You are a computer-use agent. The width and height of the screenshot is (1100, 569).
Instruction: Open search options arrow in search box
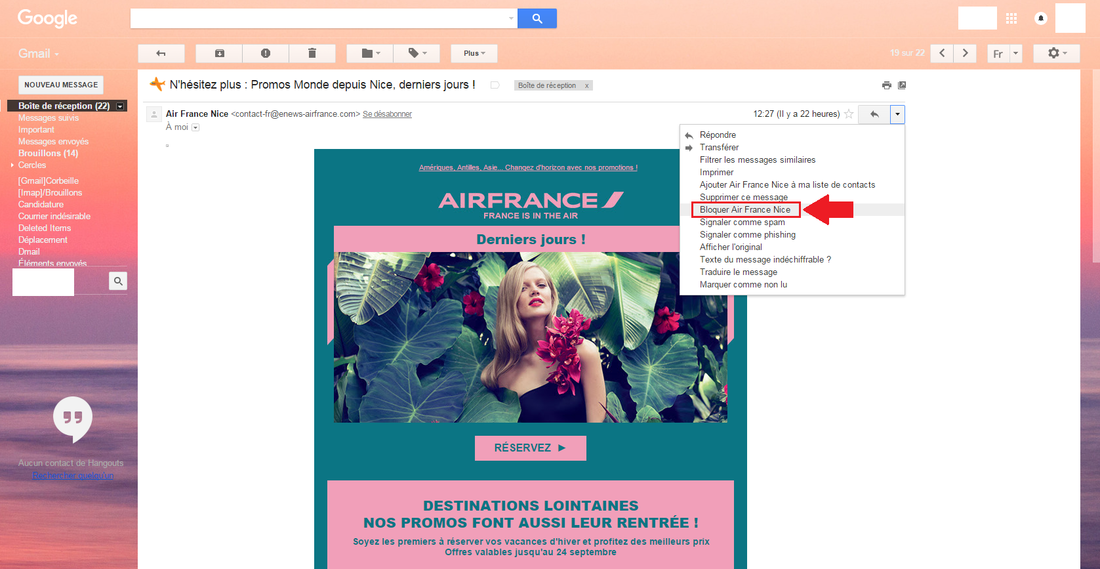point(511,19)
